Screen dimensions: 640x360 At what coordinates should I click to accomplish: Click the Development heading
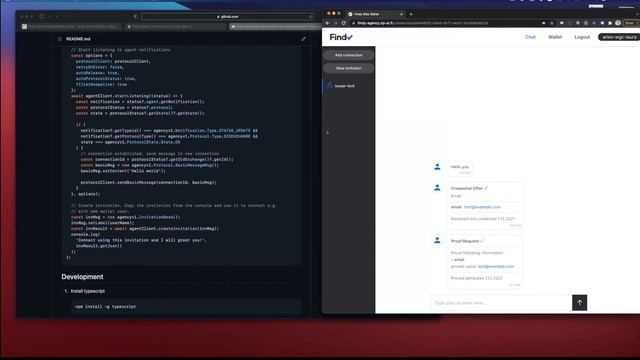coord(82,277)
